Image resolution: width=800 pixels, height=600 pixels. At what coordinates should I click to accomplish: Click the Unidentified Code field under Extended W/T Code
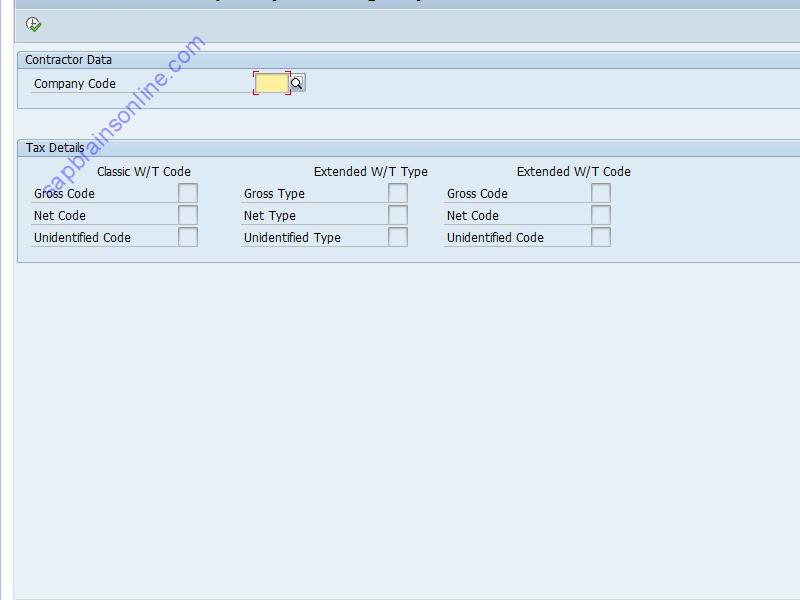point(600,237)
